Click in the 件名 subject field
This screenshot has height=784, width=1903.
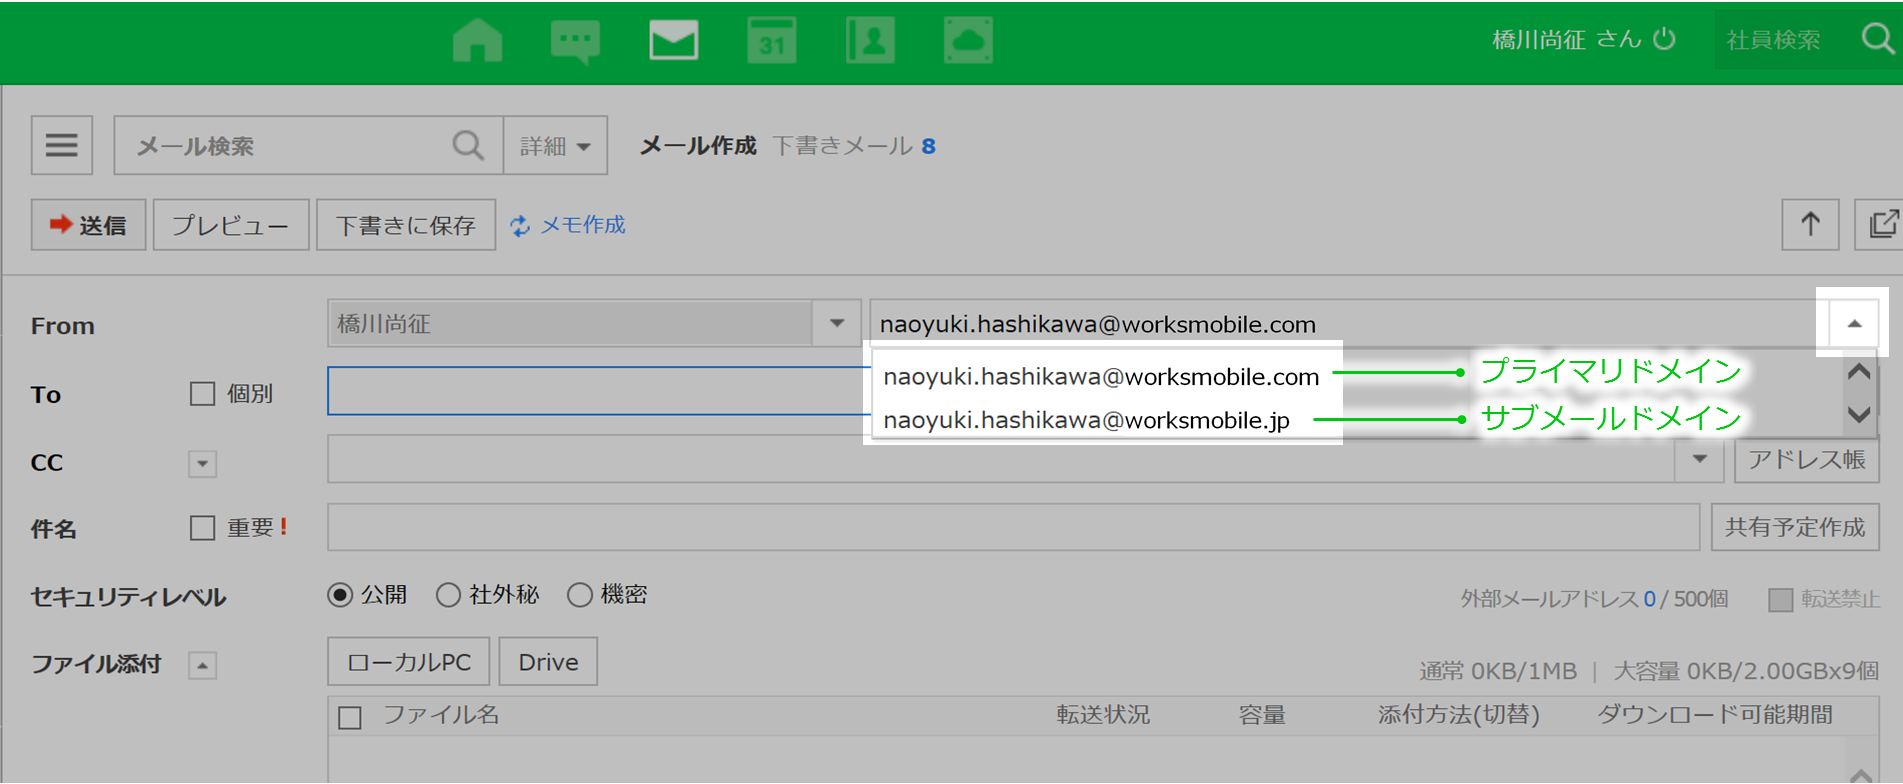(x=1012, y=528)
